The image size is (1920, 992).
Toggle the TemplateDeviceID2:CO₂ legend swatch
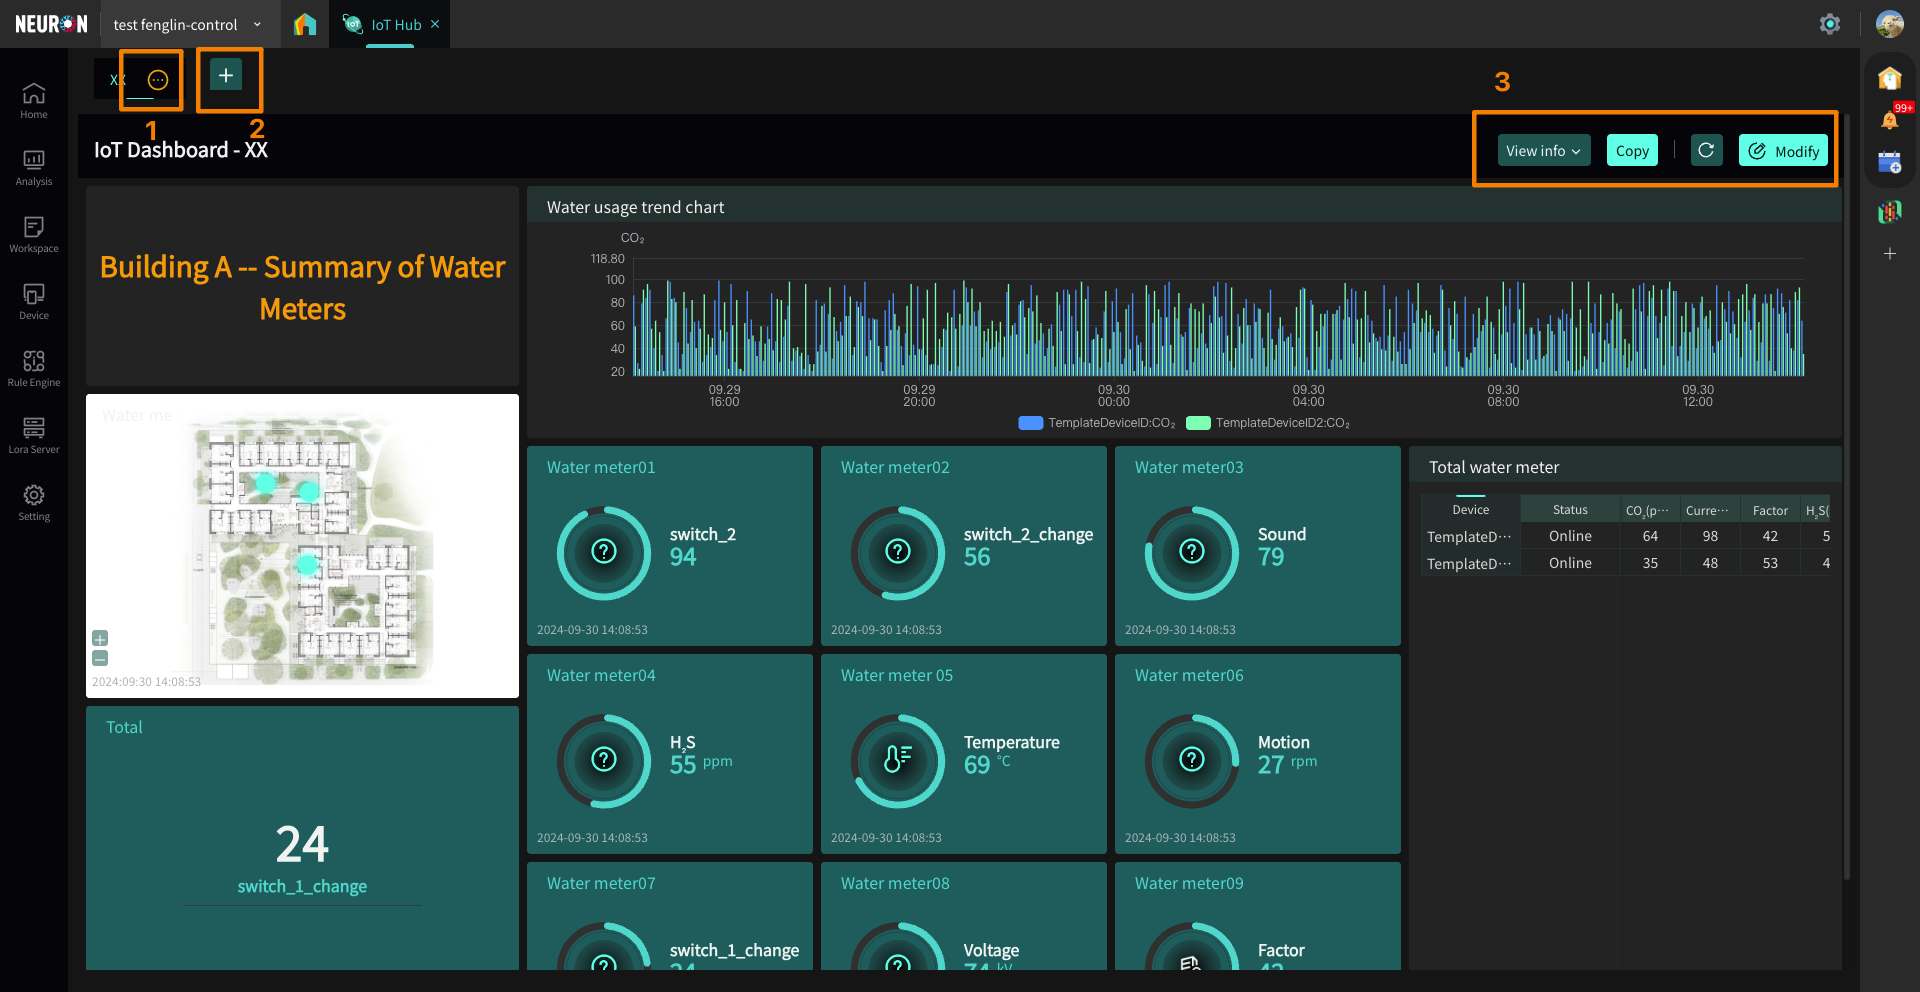point(1198,423)
